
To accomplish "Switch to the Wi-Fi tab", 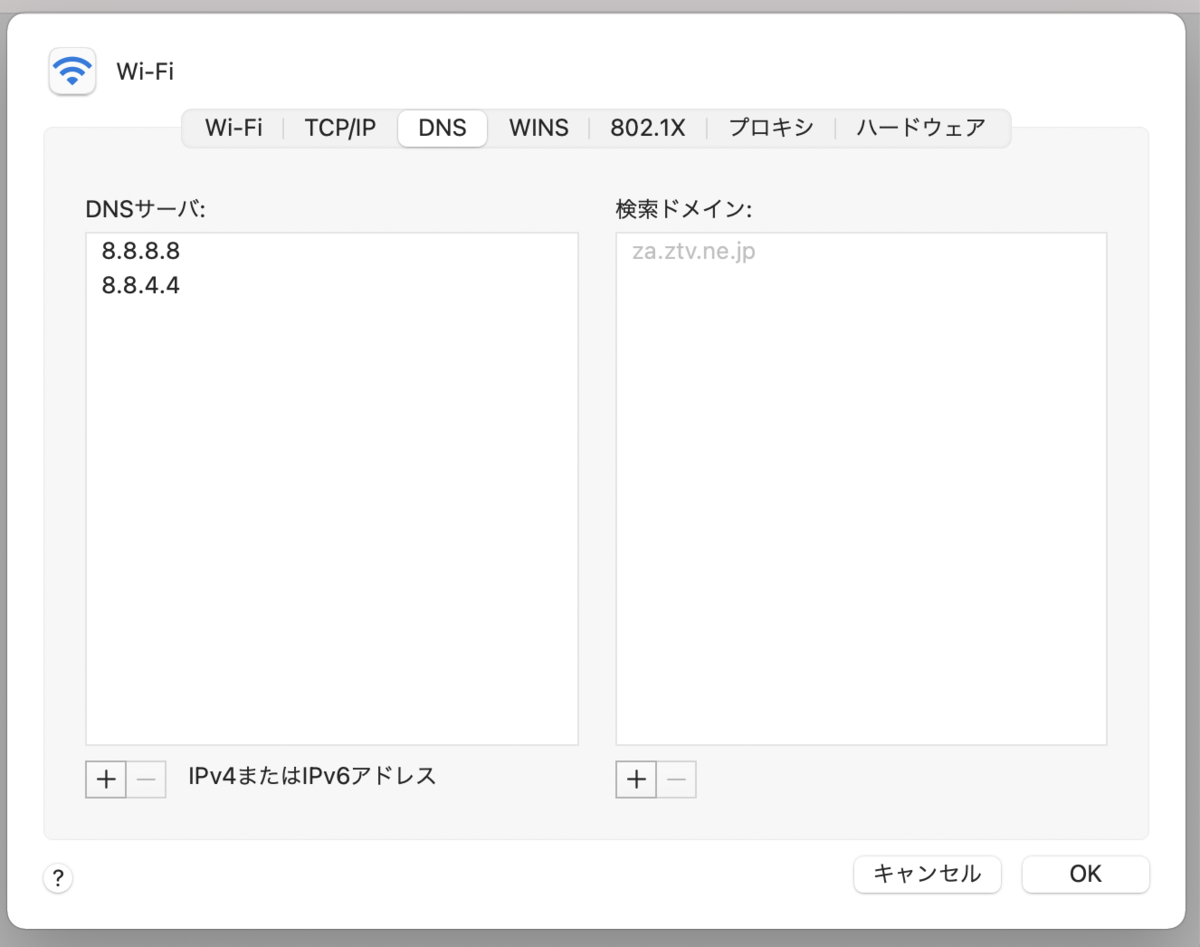I will pyautogui.click(x=234, y=128).
